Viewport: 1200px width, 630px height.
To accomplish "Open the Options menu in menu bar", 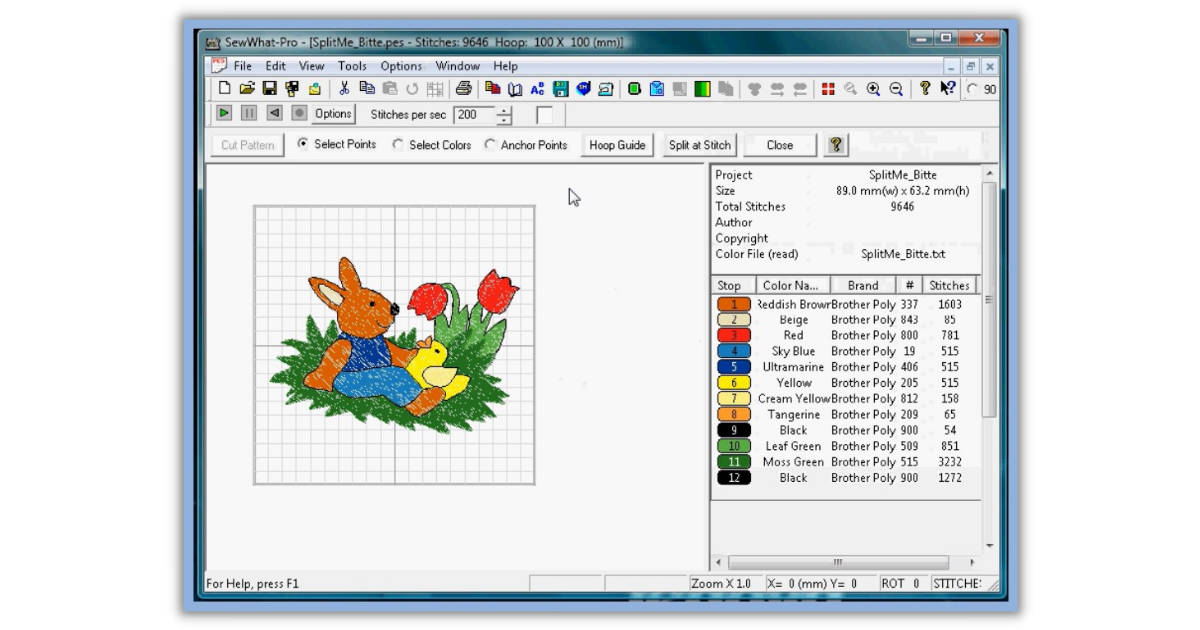I will point(401,66).
